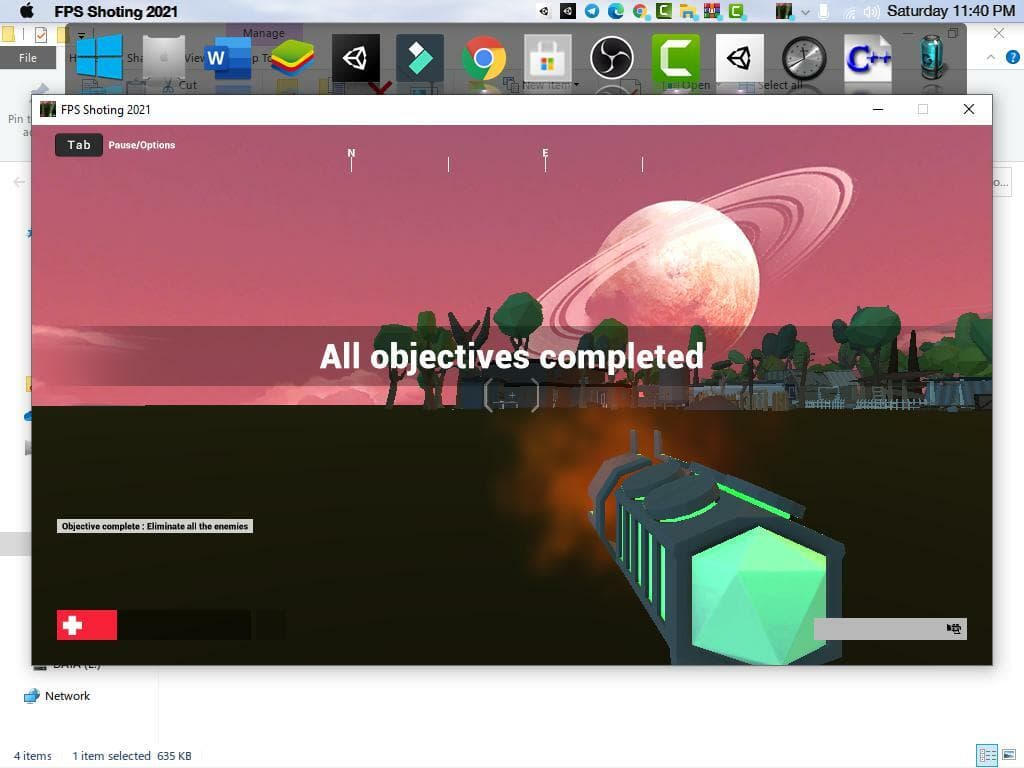Click the gray ammo bar in game HUD

point(890,629)
